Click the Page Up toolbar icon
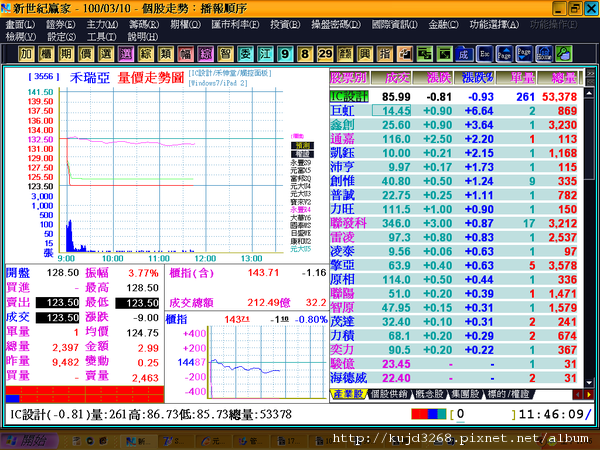The image size is (600, 450). click(x=504, y=54)
